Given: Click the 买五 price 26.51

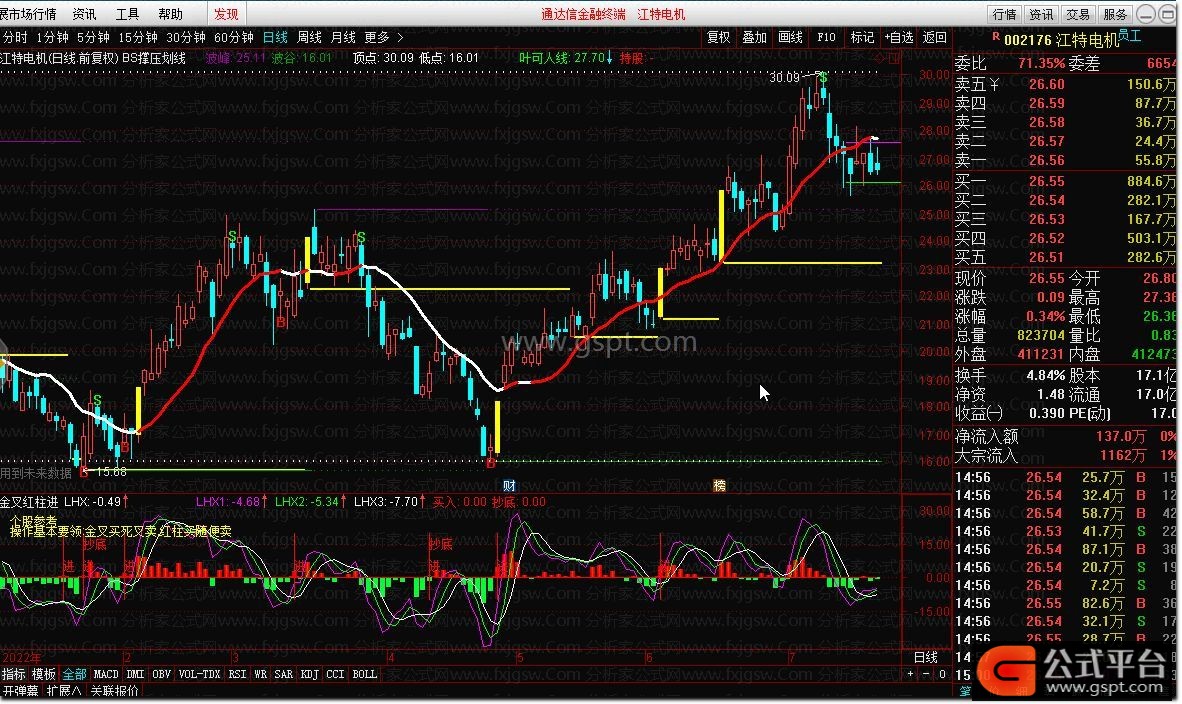Looking at the screenshot, I should coord(1046,257).
